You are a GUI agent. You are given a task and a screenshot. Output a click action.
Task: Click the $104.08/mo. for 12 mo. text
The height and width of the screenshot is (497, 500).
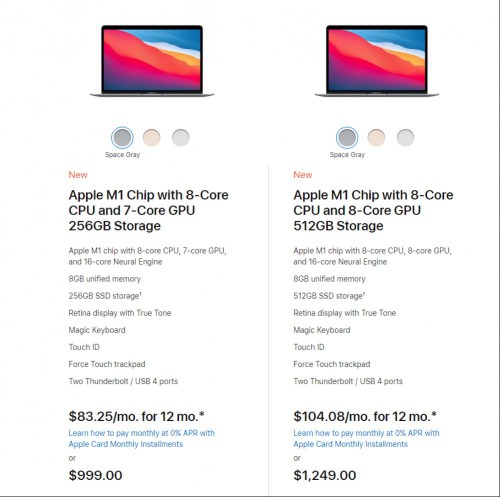365,416
